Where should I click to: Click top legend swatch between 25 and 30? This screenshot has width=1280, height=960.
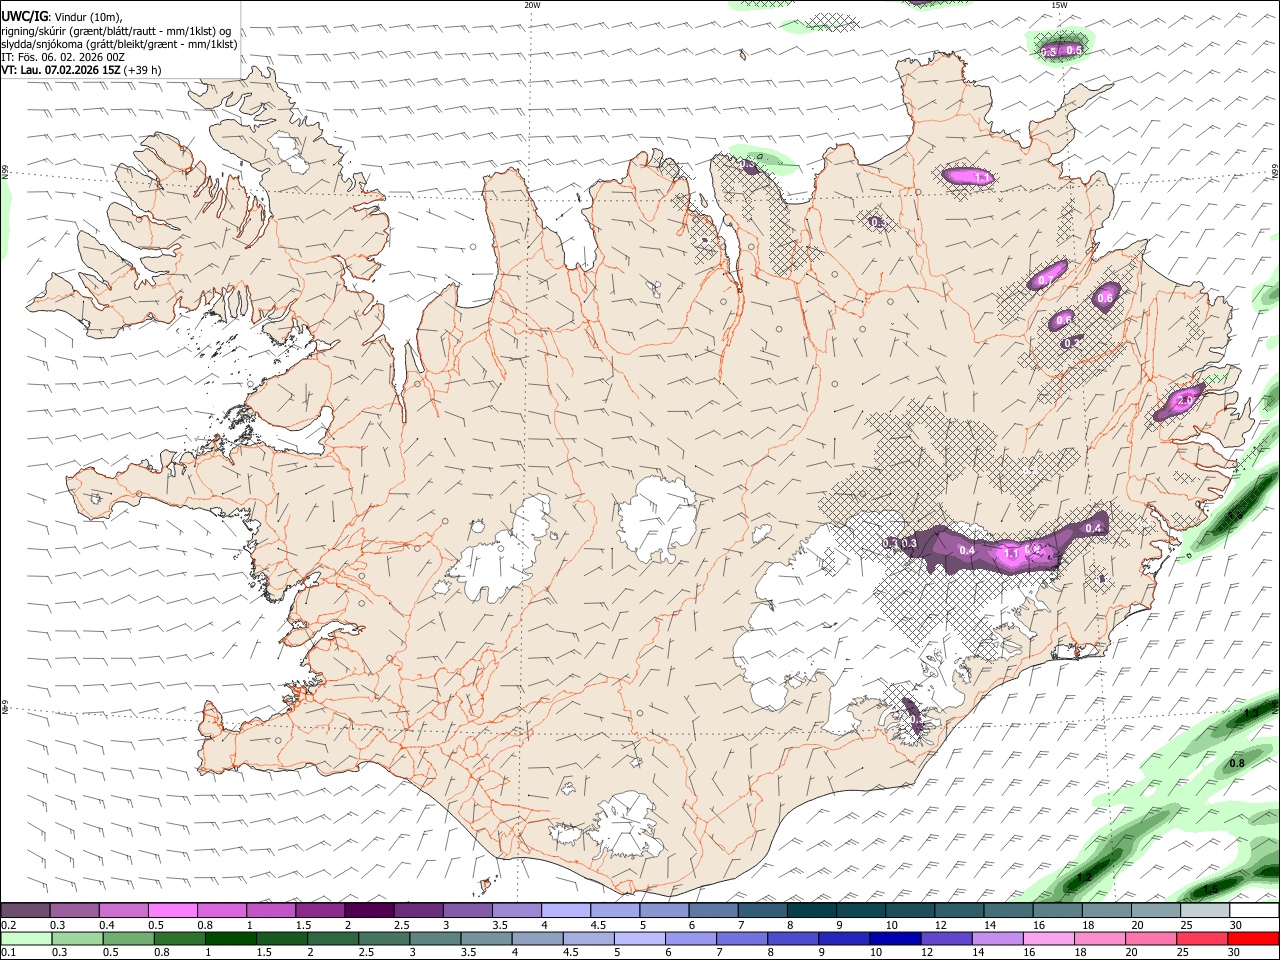pos(1204,911)
